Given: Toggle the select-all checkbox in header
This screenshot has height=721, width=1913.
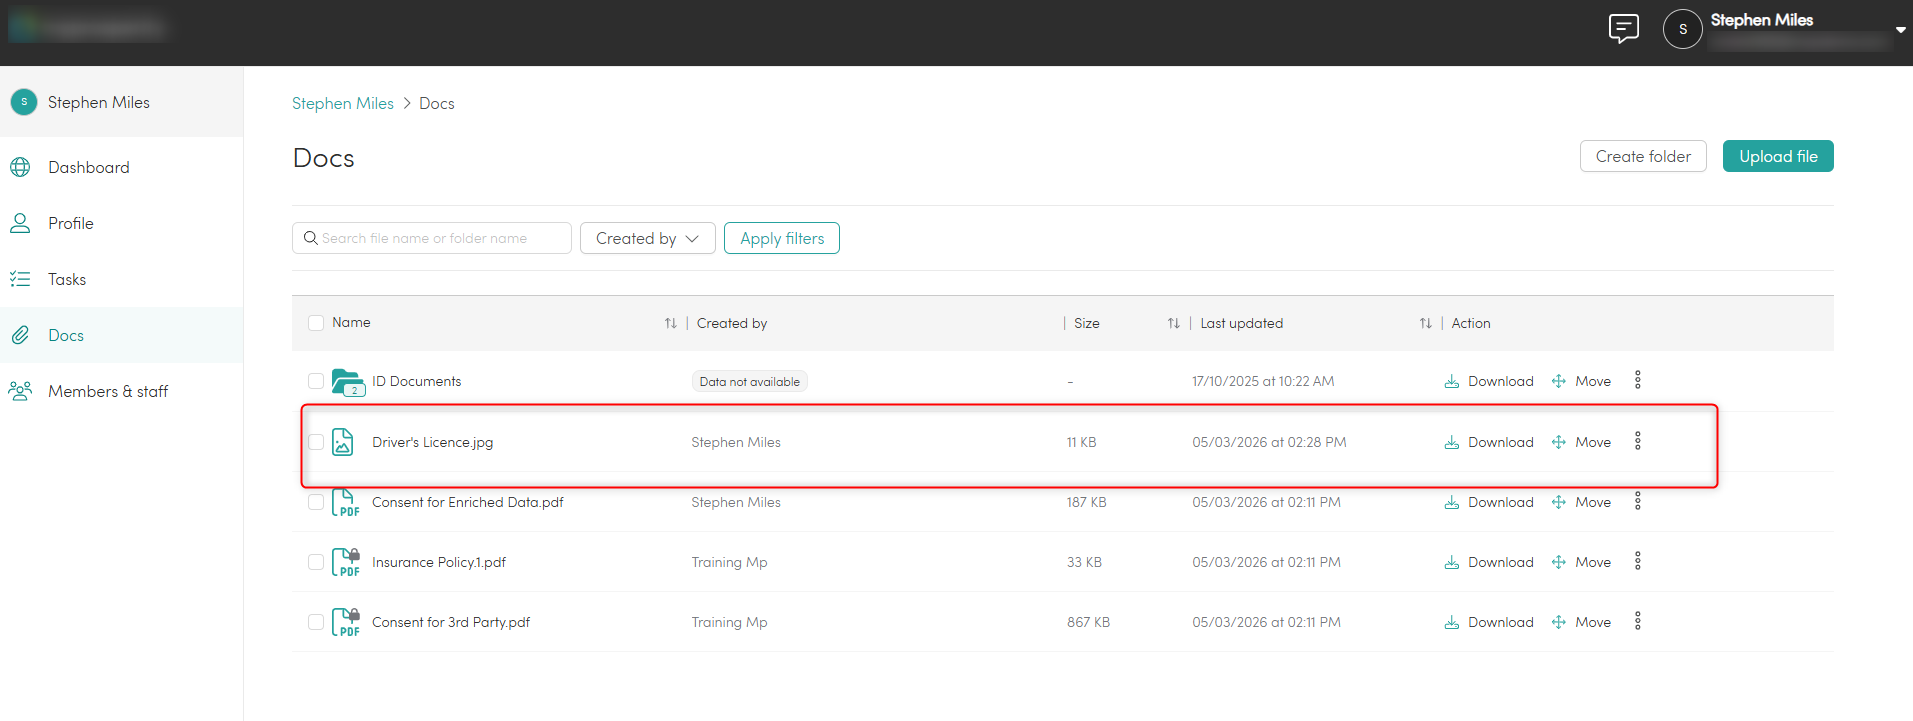Looking at the screenshot, I should coord(316,323).
